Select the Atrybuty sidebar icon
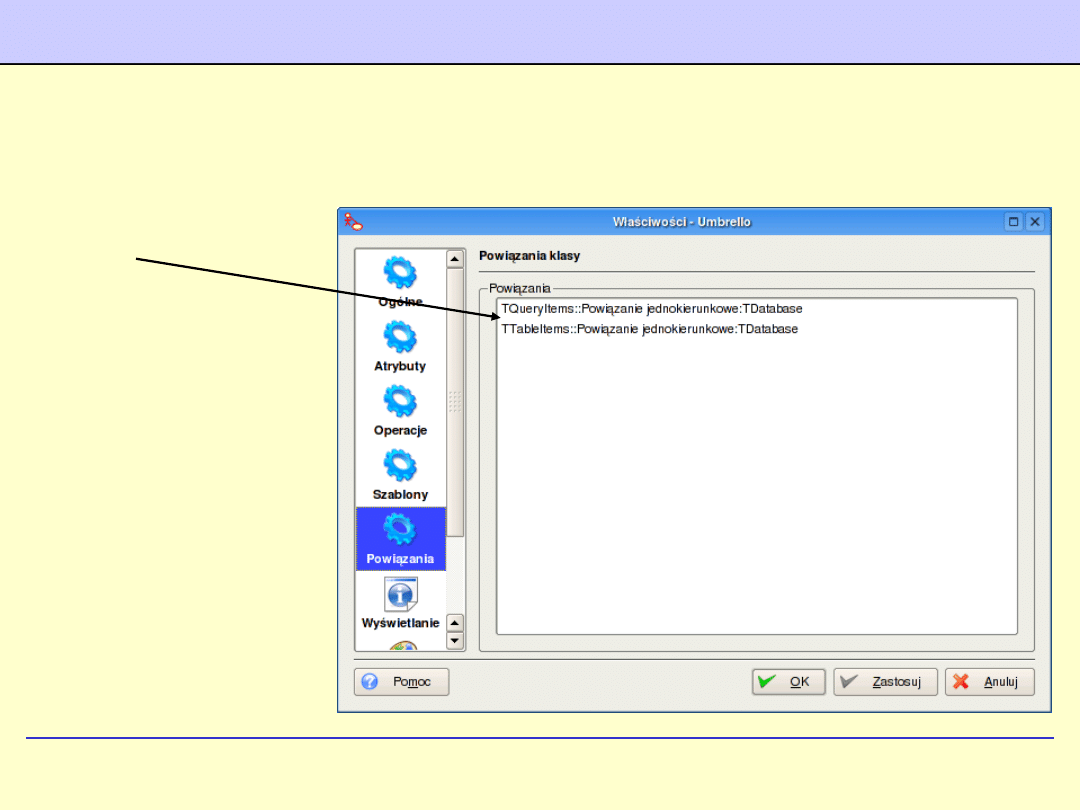Image resolution: width=1080 pixels, height=810 pixels. point(400,346)
